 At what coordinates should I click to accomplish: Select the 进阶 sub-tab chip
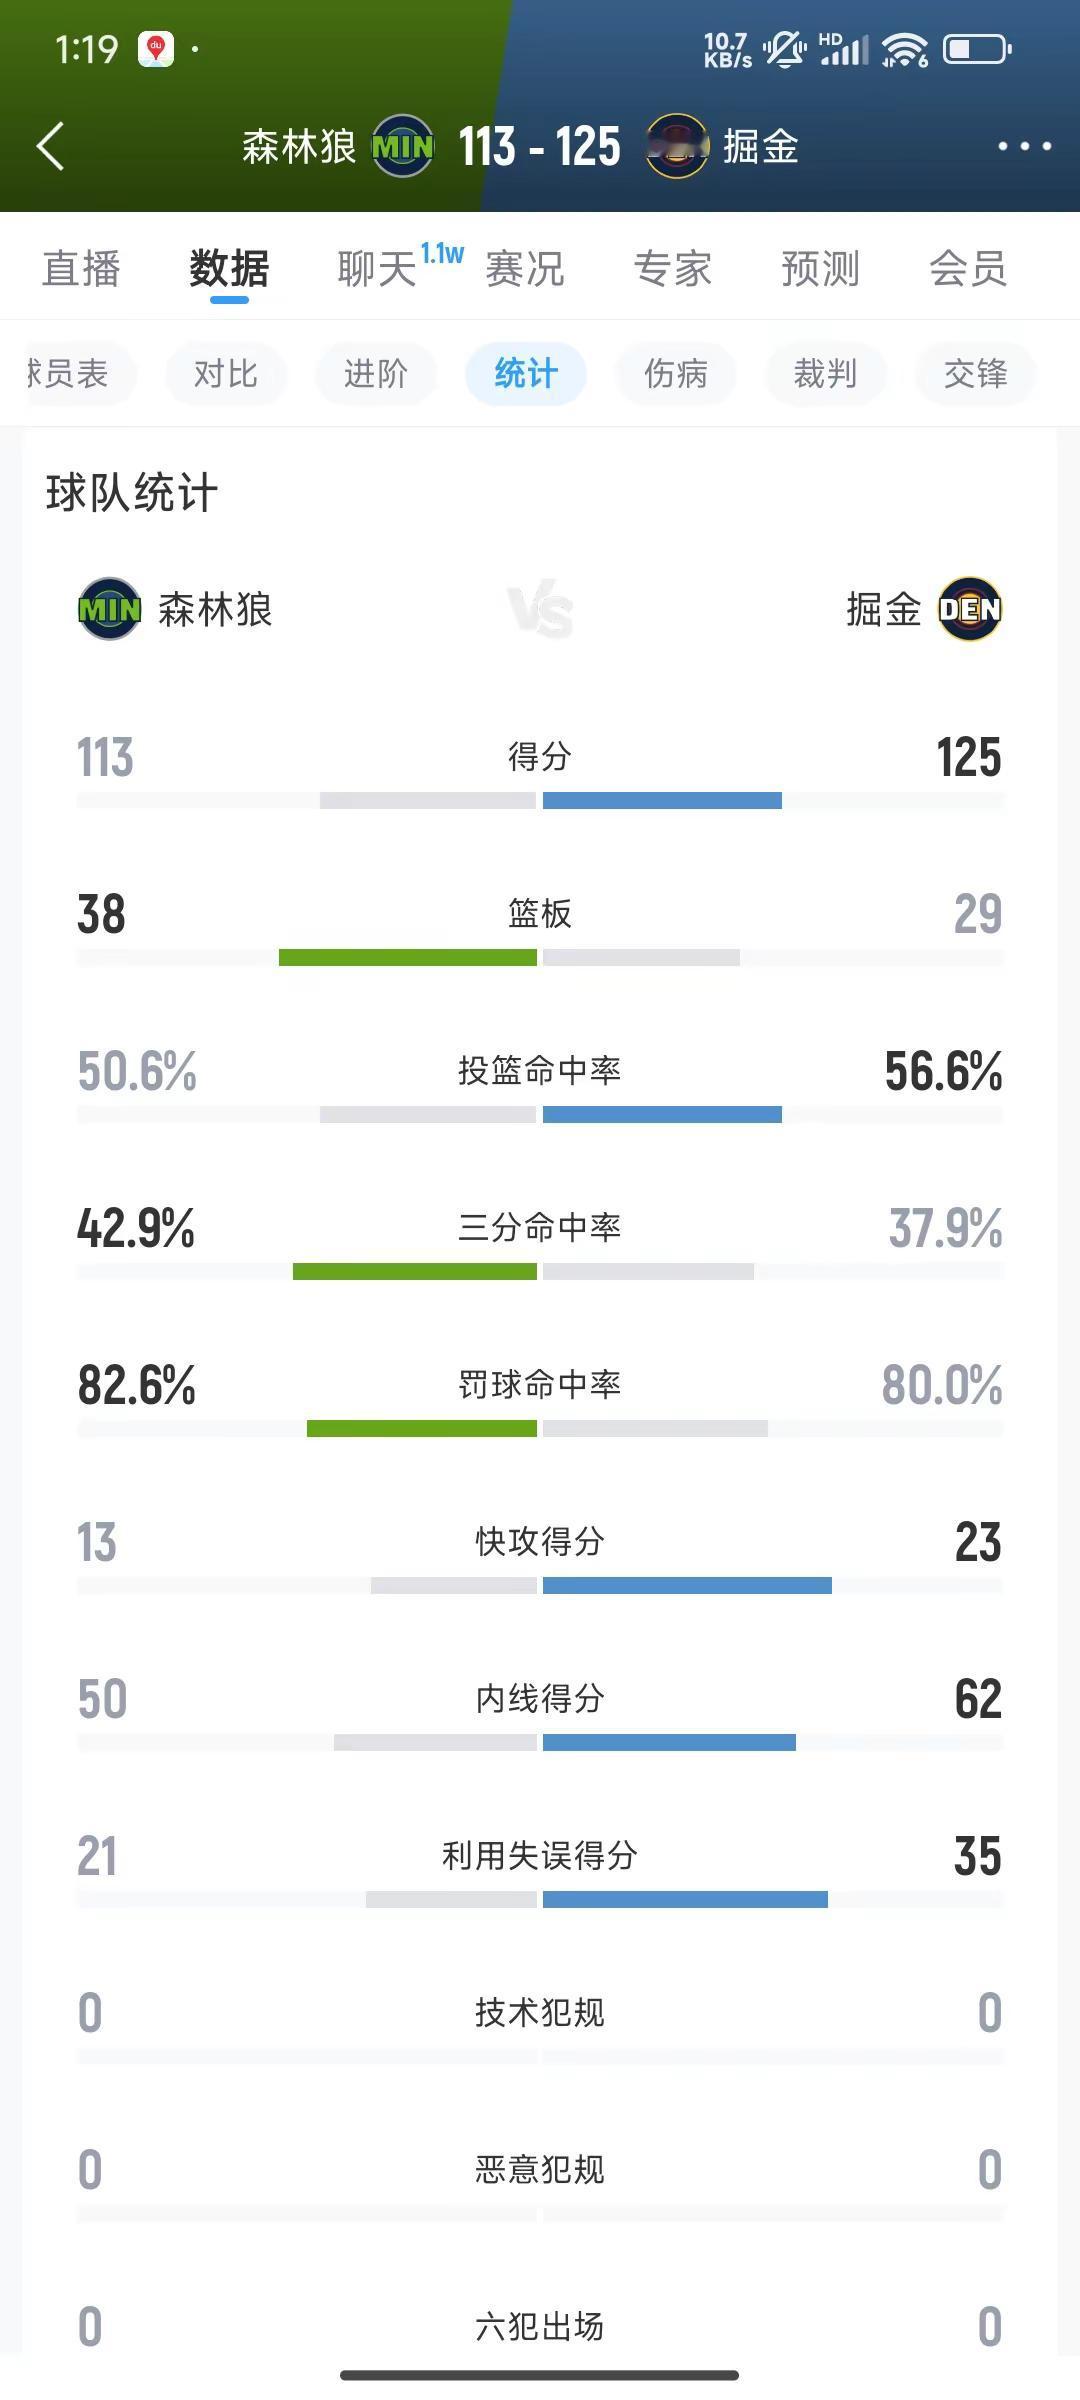376,374
